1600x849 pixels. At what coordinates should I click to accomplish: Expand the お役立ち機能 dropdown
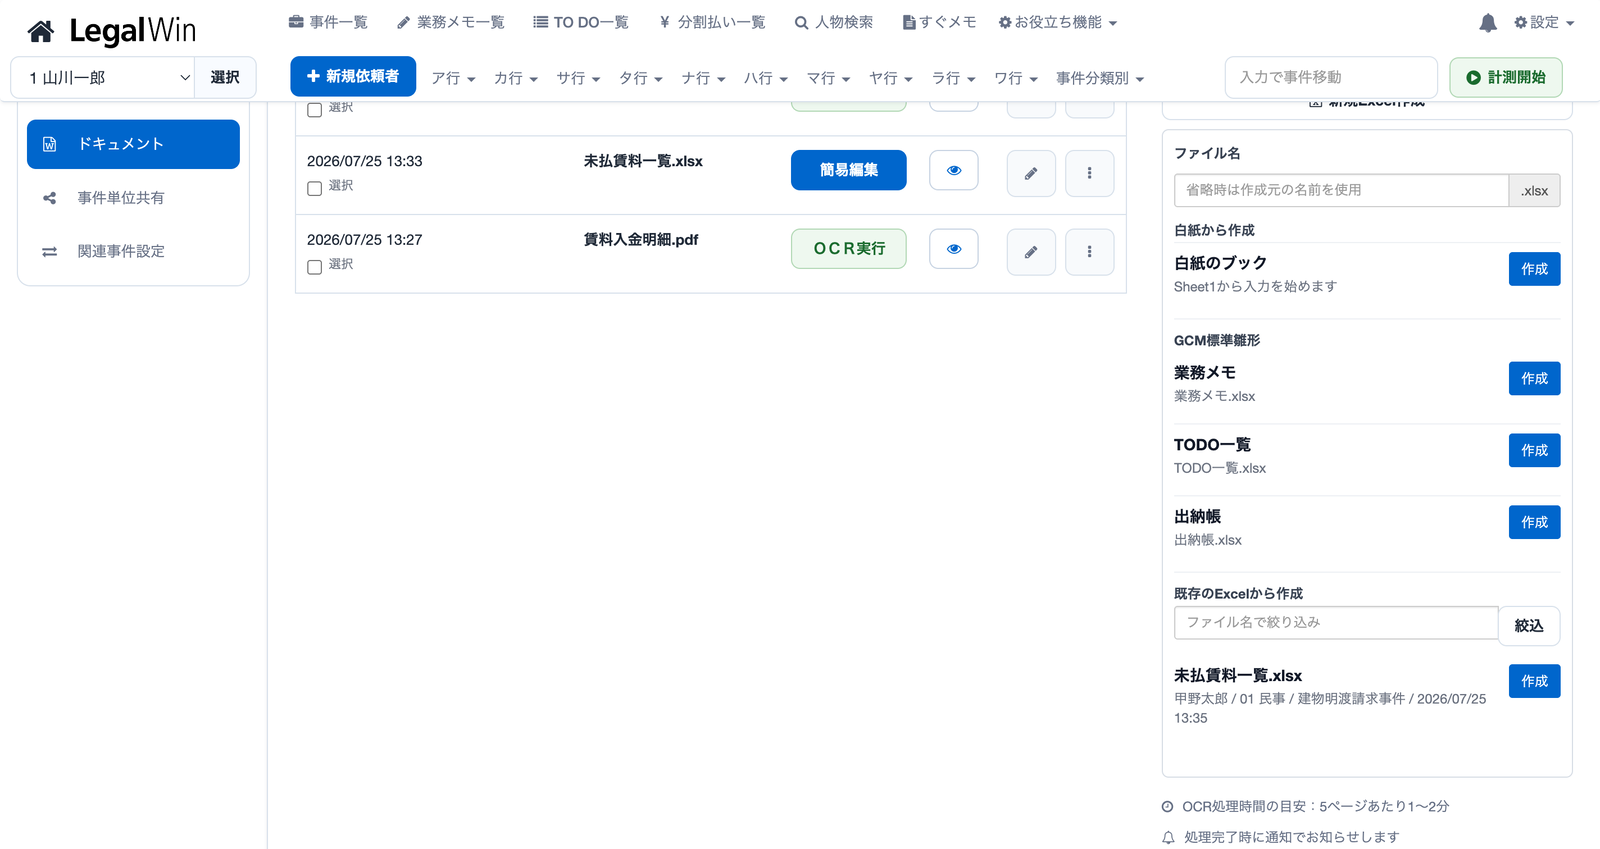point(1058,22)
